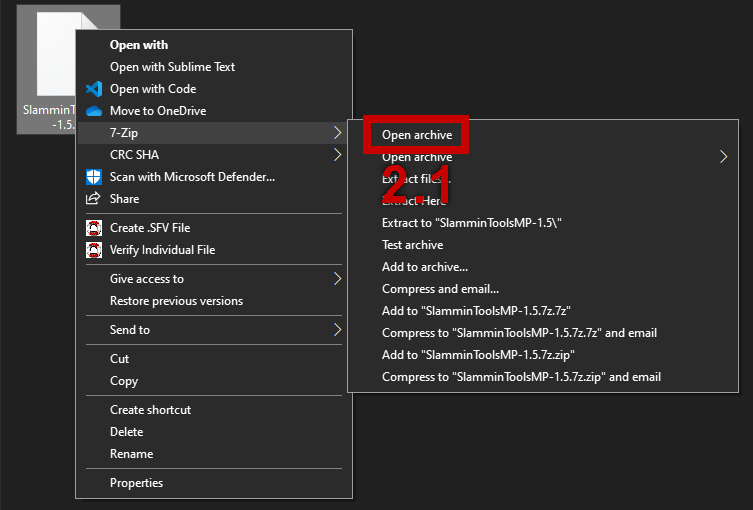Click the OneDrive cloud icon
This screenshot has height=510, width=753.
point(94,111)
